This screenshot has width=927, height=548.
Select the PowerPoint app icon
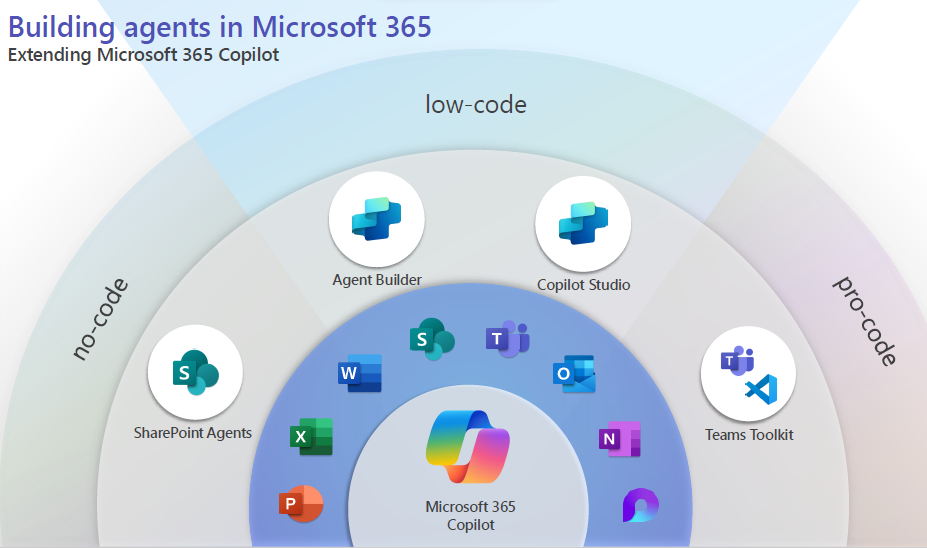click(301, 504)
